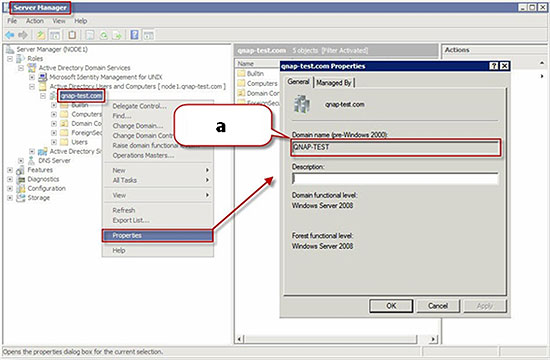
Task: Expand the Users folder in tree
Action: [x=54, y=142]
